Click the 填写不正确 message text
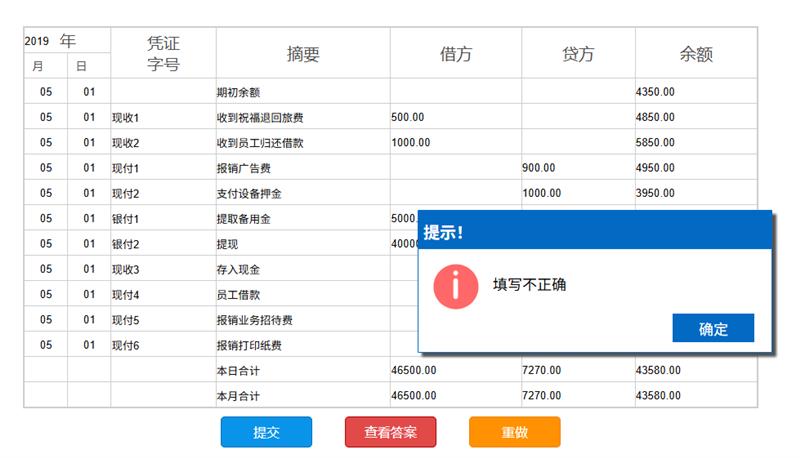The image size is (800, 458). [530, 285]
